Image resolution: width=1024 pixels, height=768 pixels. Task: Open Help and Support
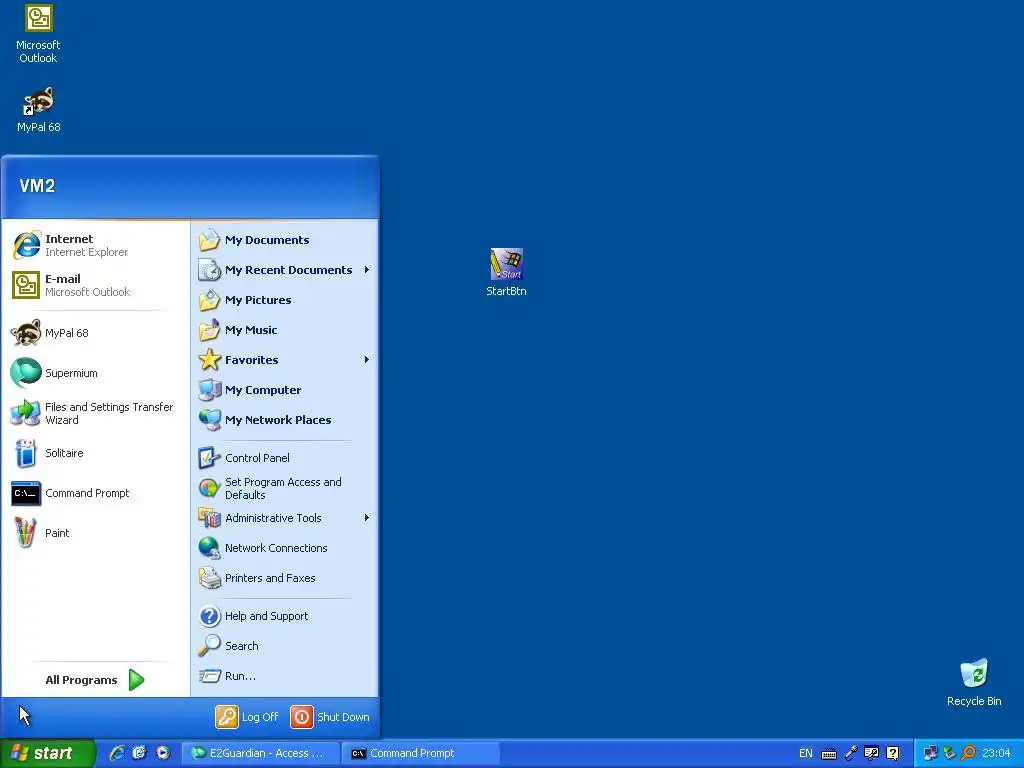pyautogui.click(x=285, y=616)
